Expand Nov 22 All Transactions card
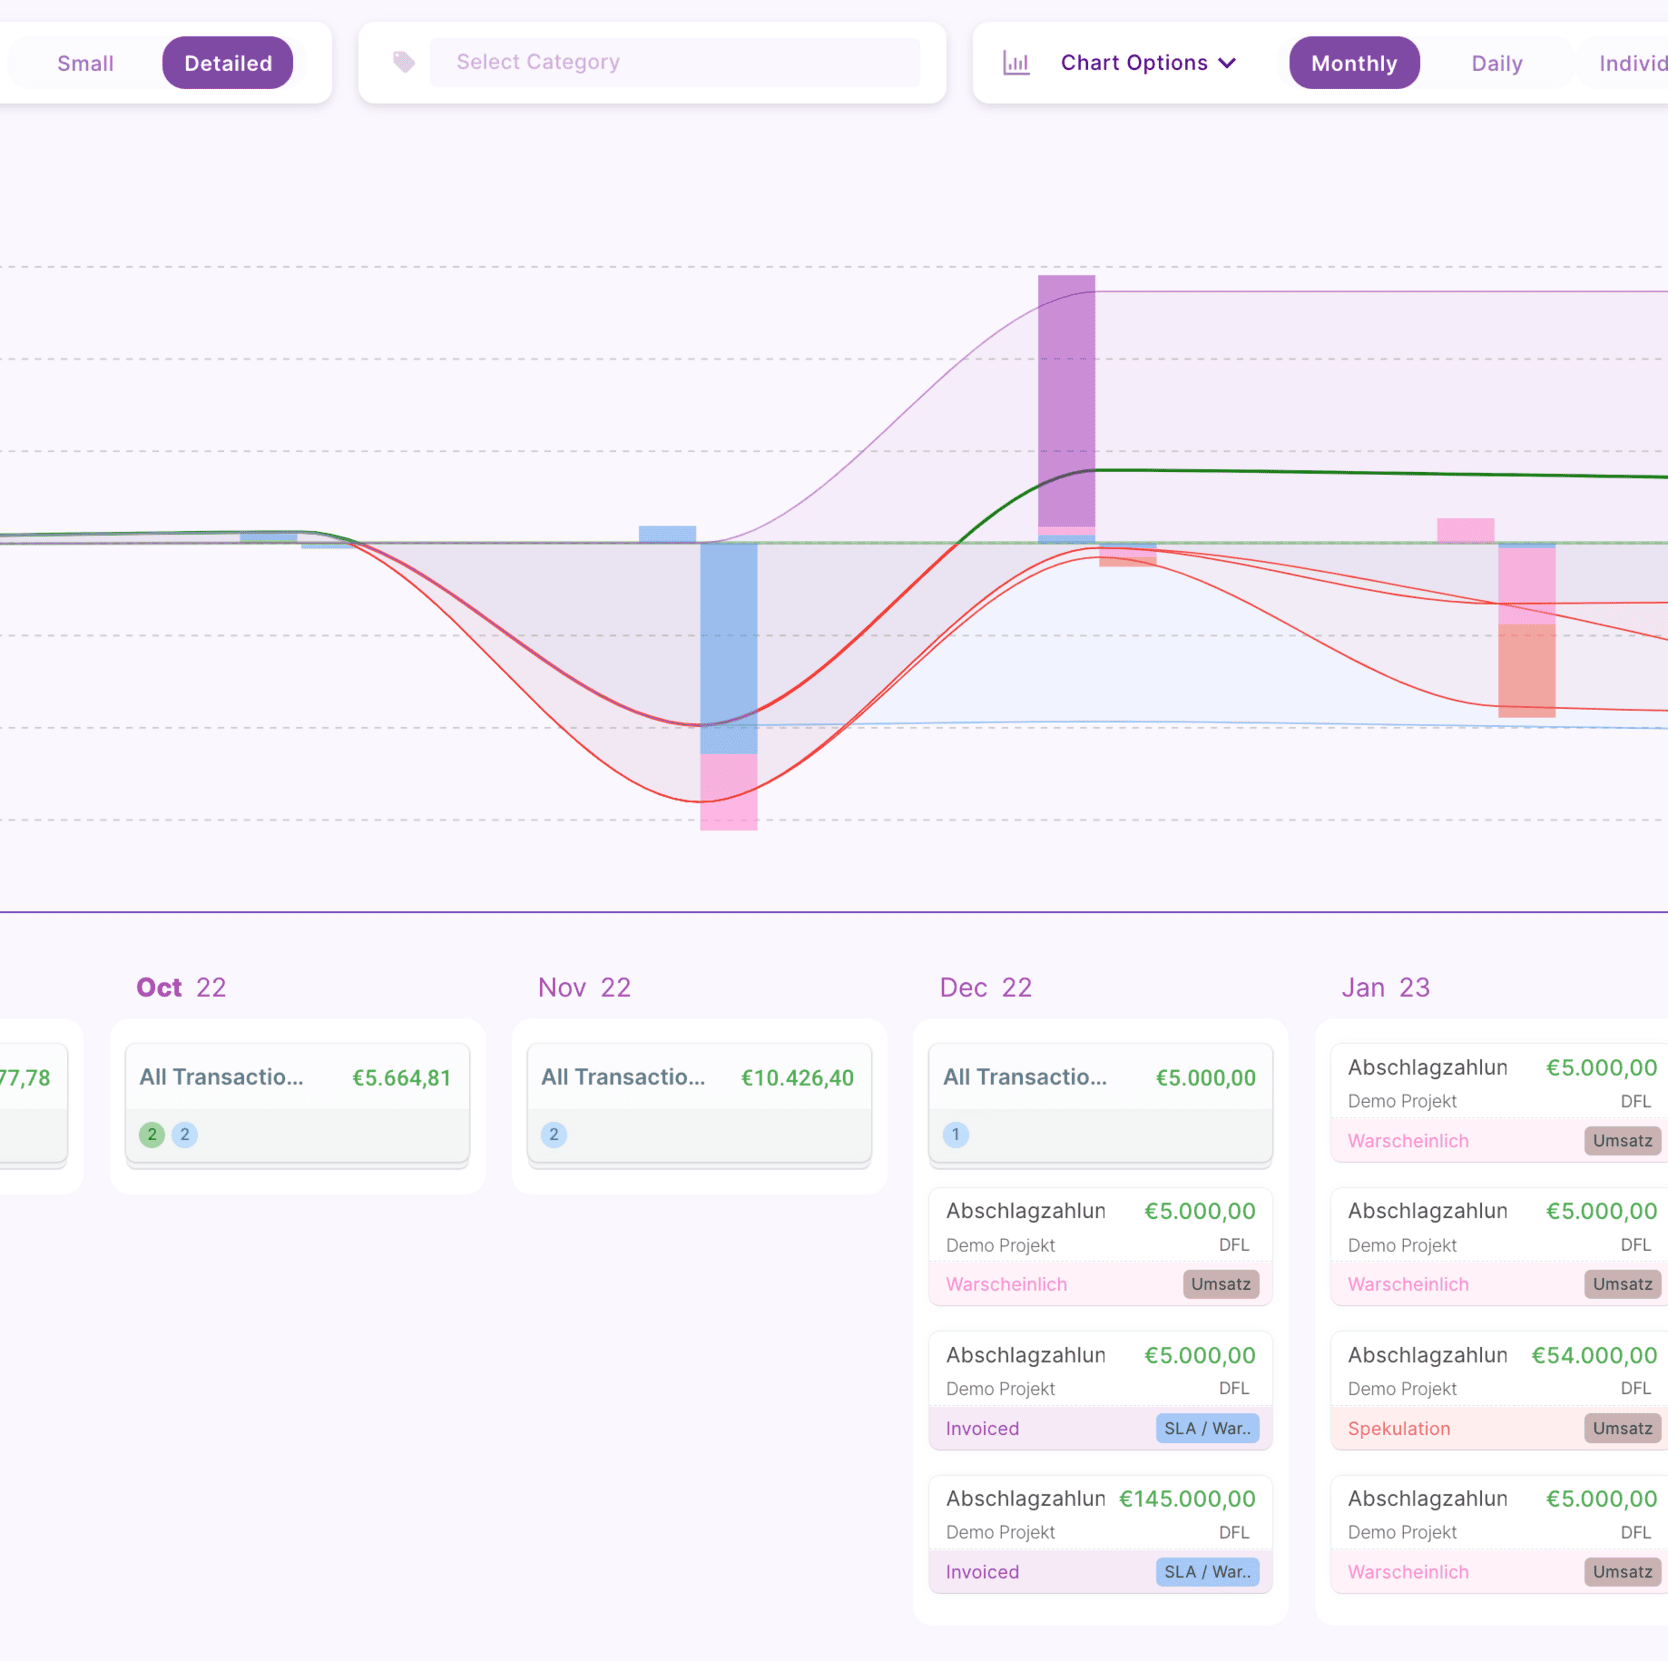1668x1661 pixels. 699,1078
